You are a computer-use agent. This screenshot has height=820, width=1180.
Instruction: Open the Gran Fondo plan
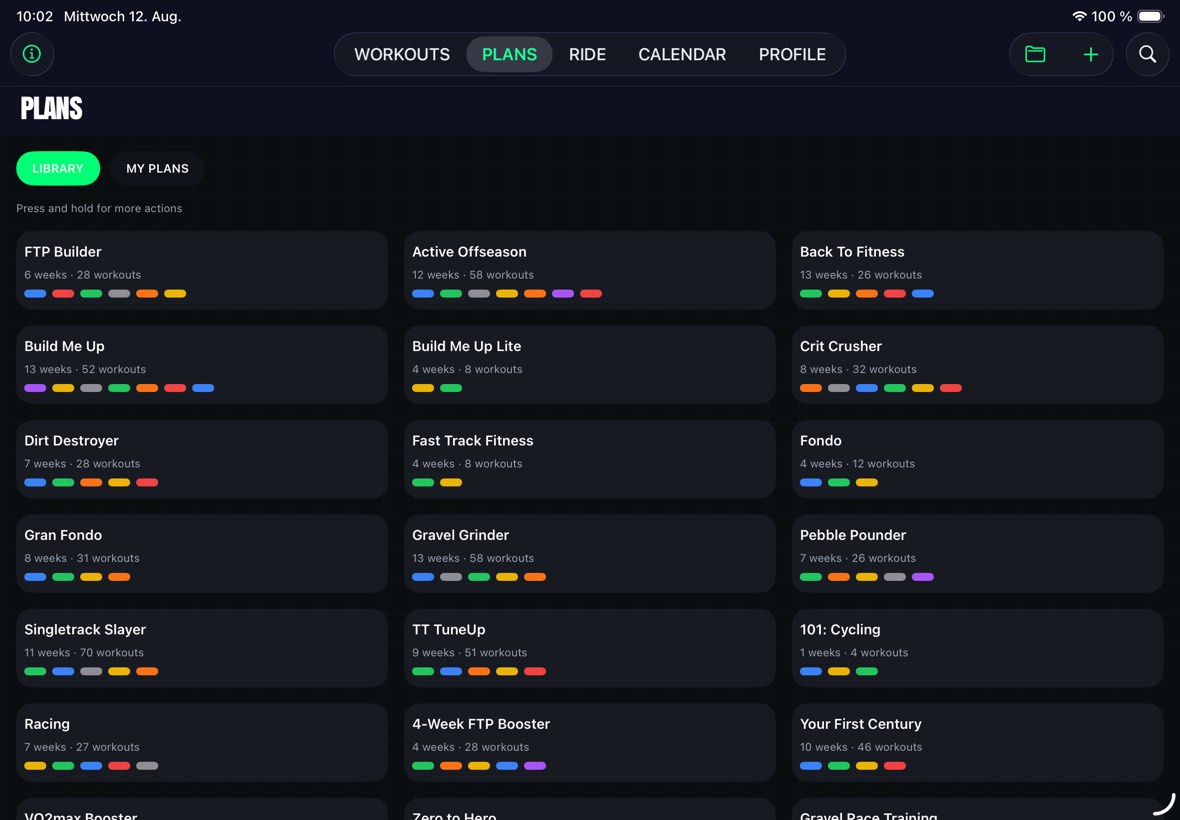pyautogui.click(x=202, y=554)
